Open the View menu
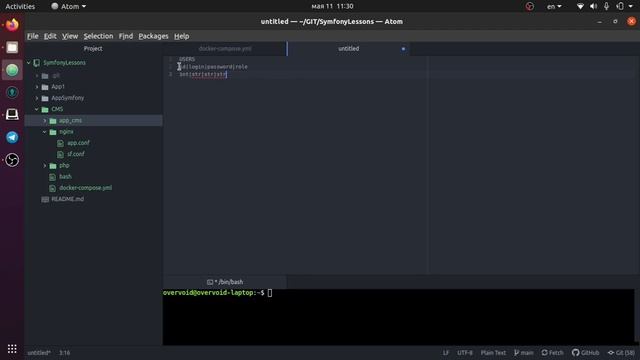 pyautogui.click(x=70, y=36)
